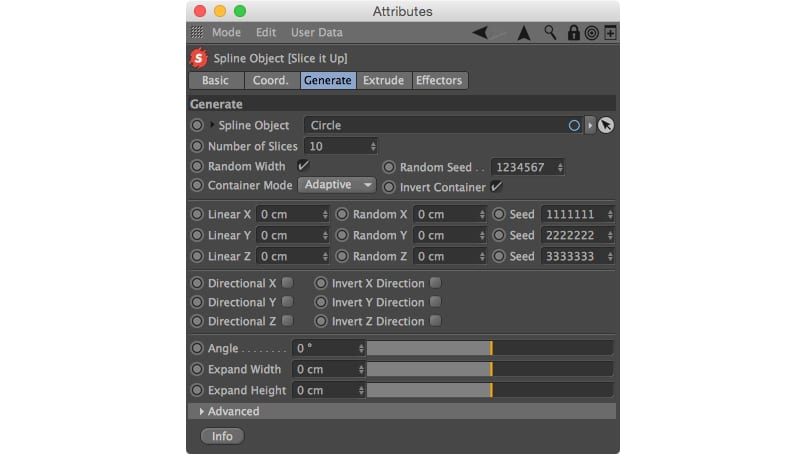Screen dimensions: 807x454
Task: Click the grid grip icon beside Mode
Action: click(197, 32)
